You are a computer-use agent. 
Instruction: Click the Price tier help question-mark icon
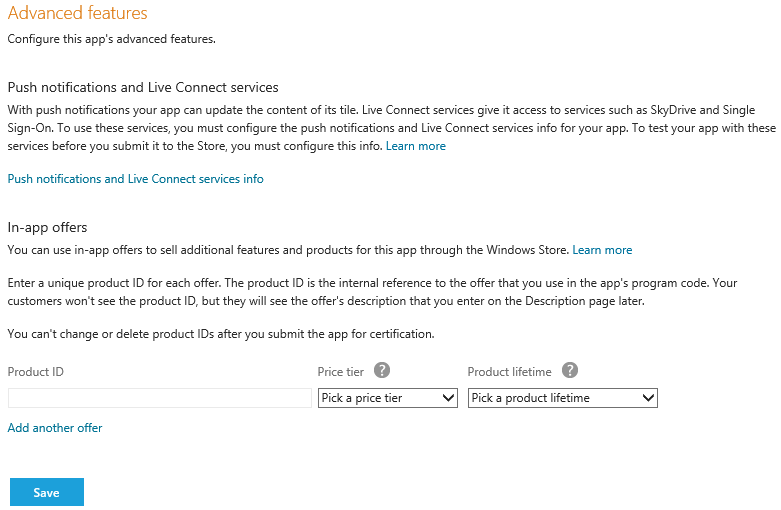coord(382,371)
